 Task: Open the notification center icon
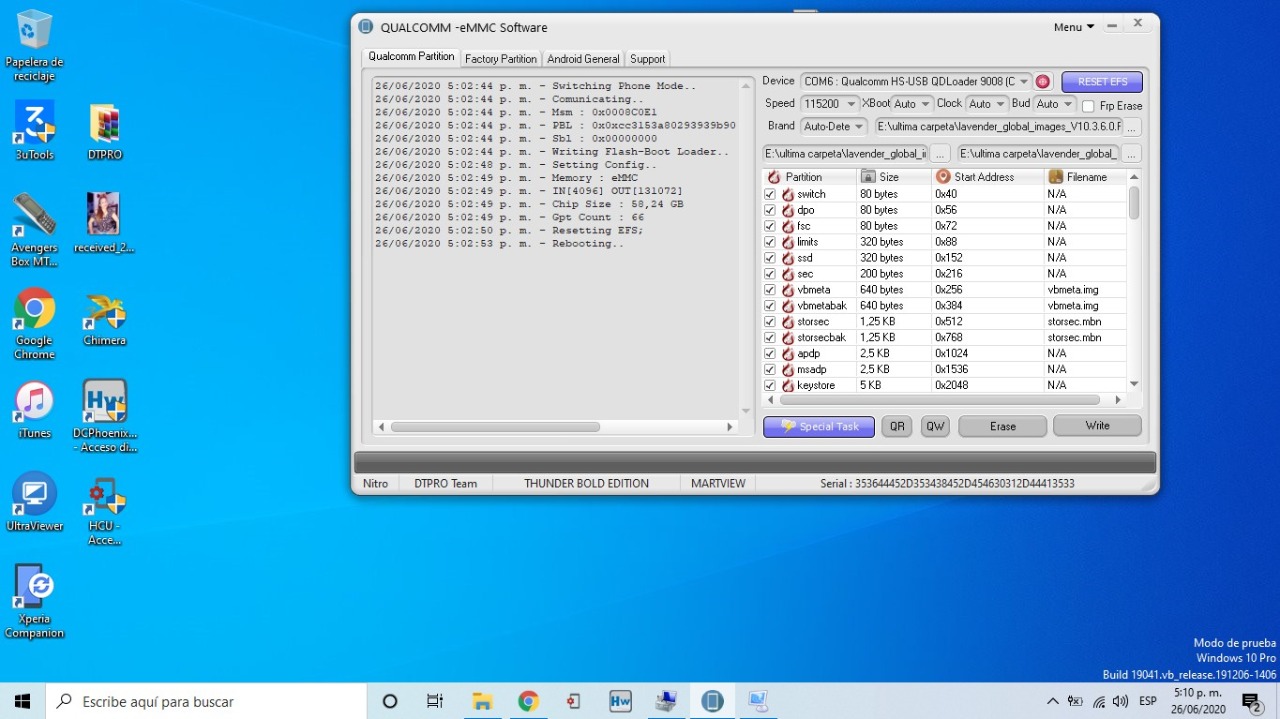point(1250,701)
